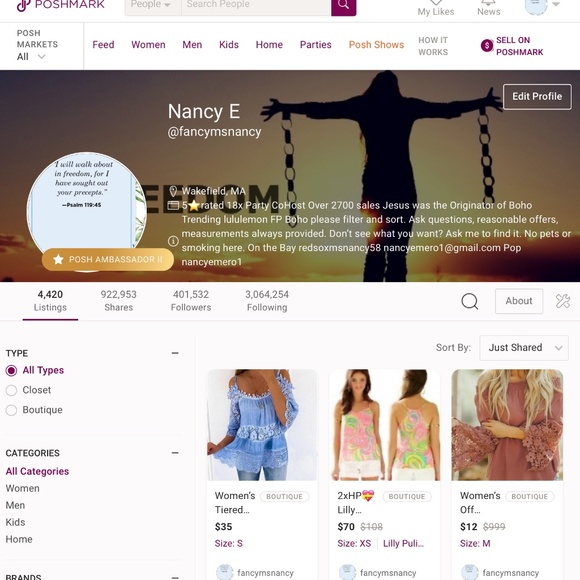Click the About button
Screen dimensions: 580x580
[x=519, y=301]
